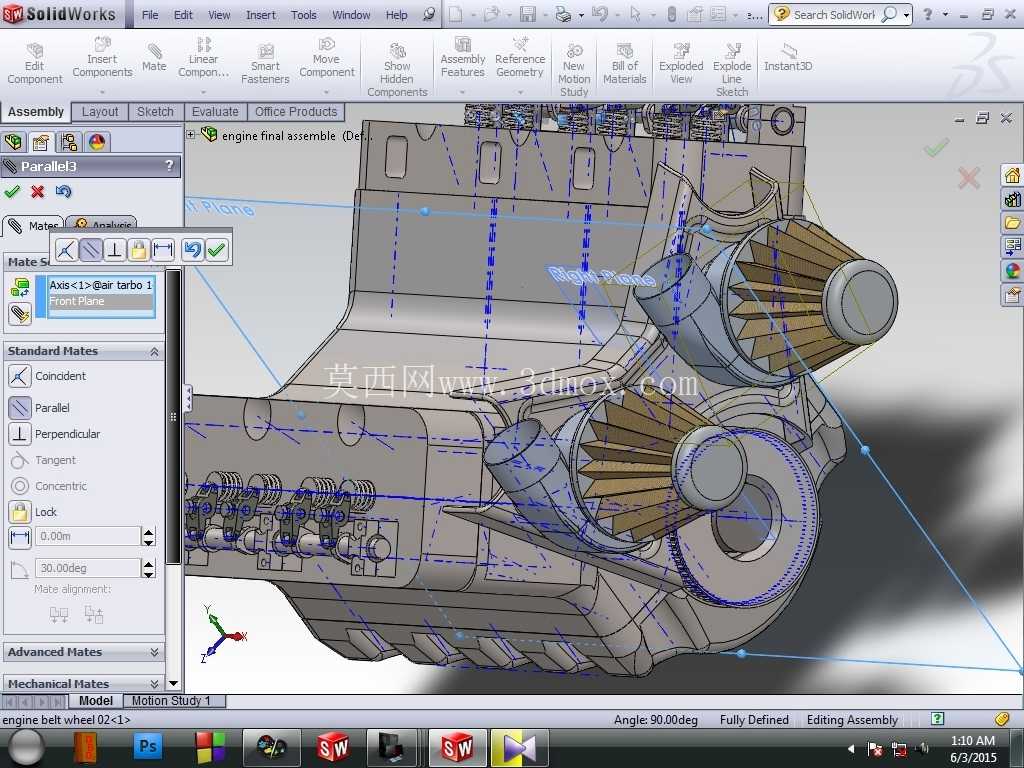1024x768 pixels.
Task: Expand engine final assemble tree node
Action: pos(191,135)
